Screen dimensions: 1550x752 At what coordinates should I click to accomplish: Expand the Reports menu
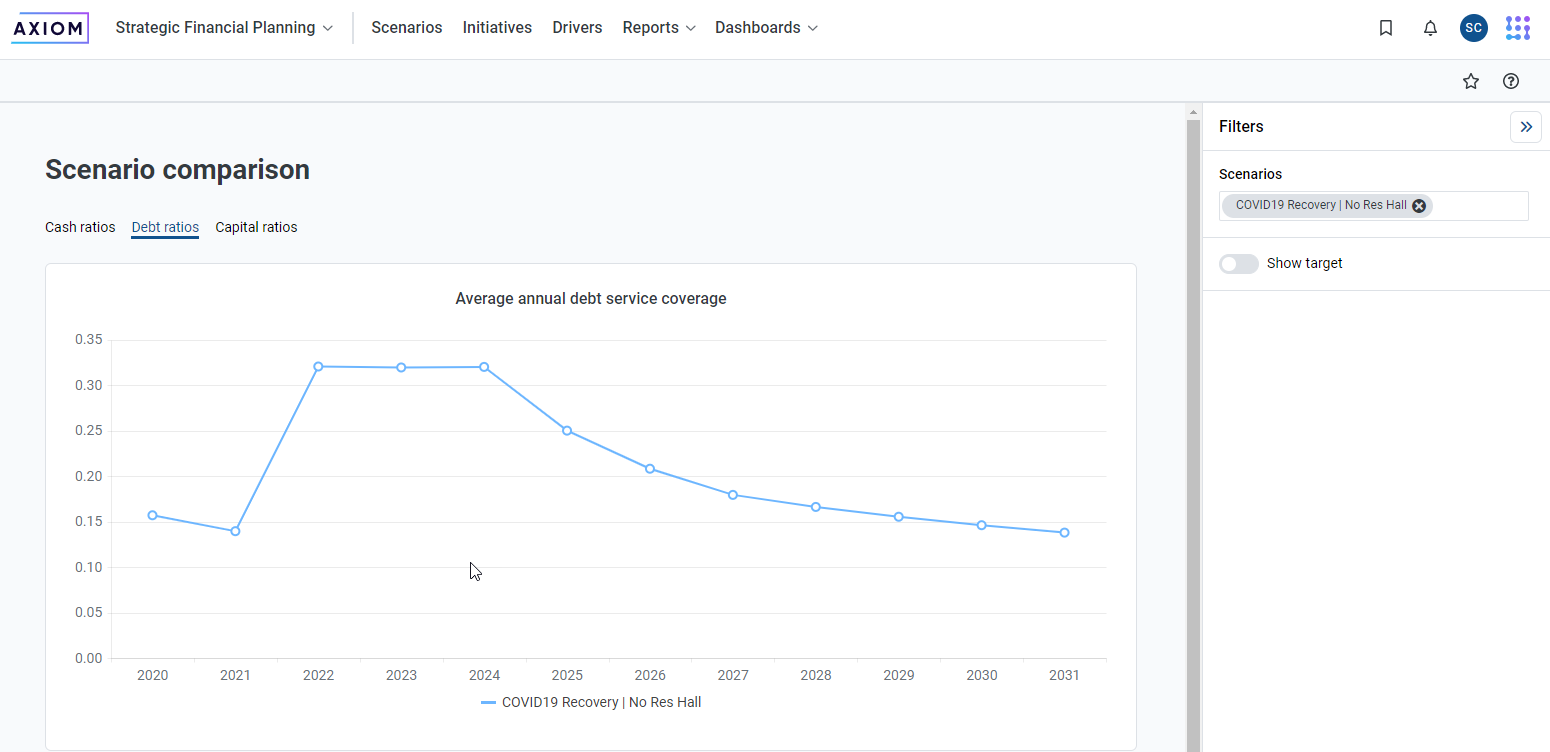click(659, 28)
